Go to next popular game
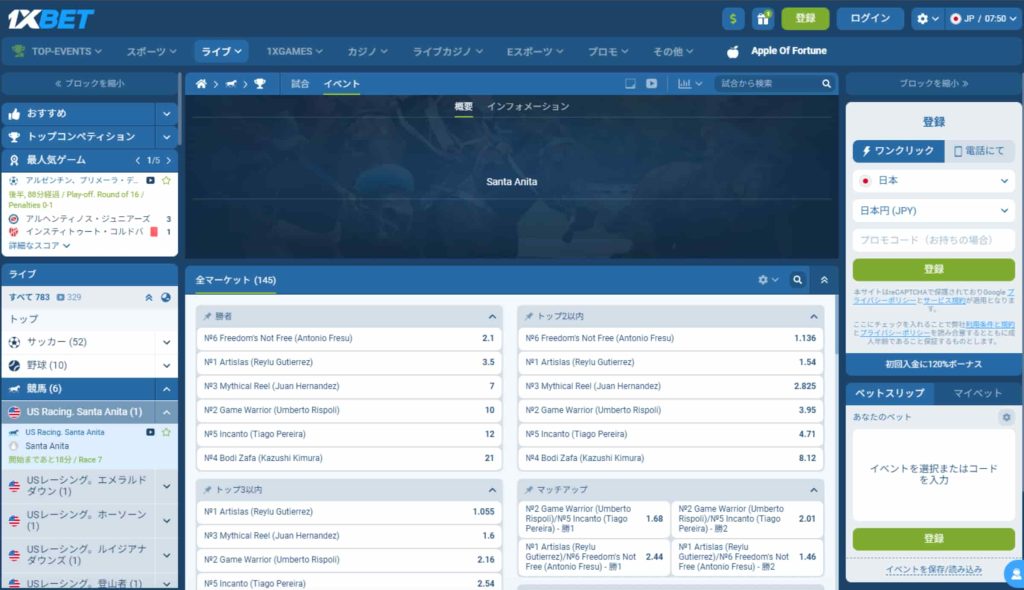The image size is (1024, 590). tap(168, 160)
